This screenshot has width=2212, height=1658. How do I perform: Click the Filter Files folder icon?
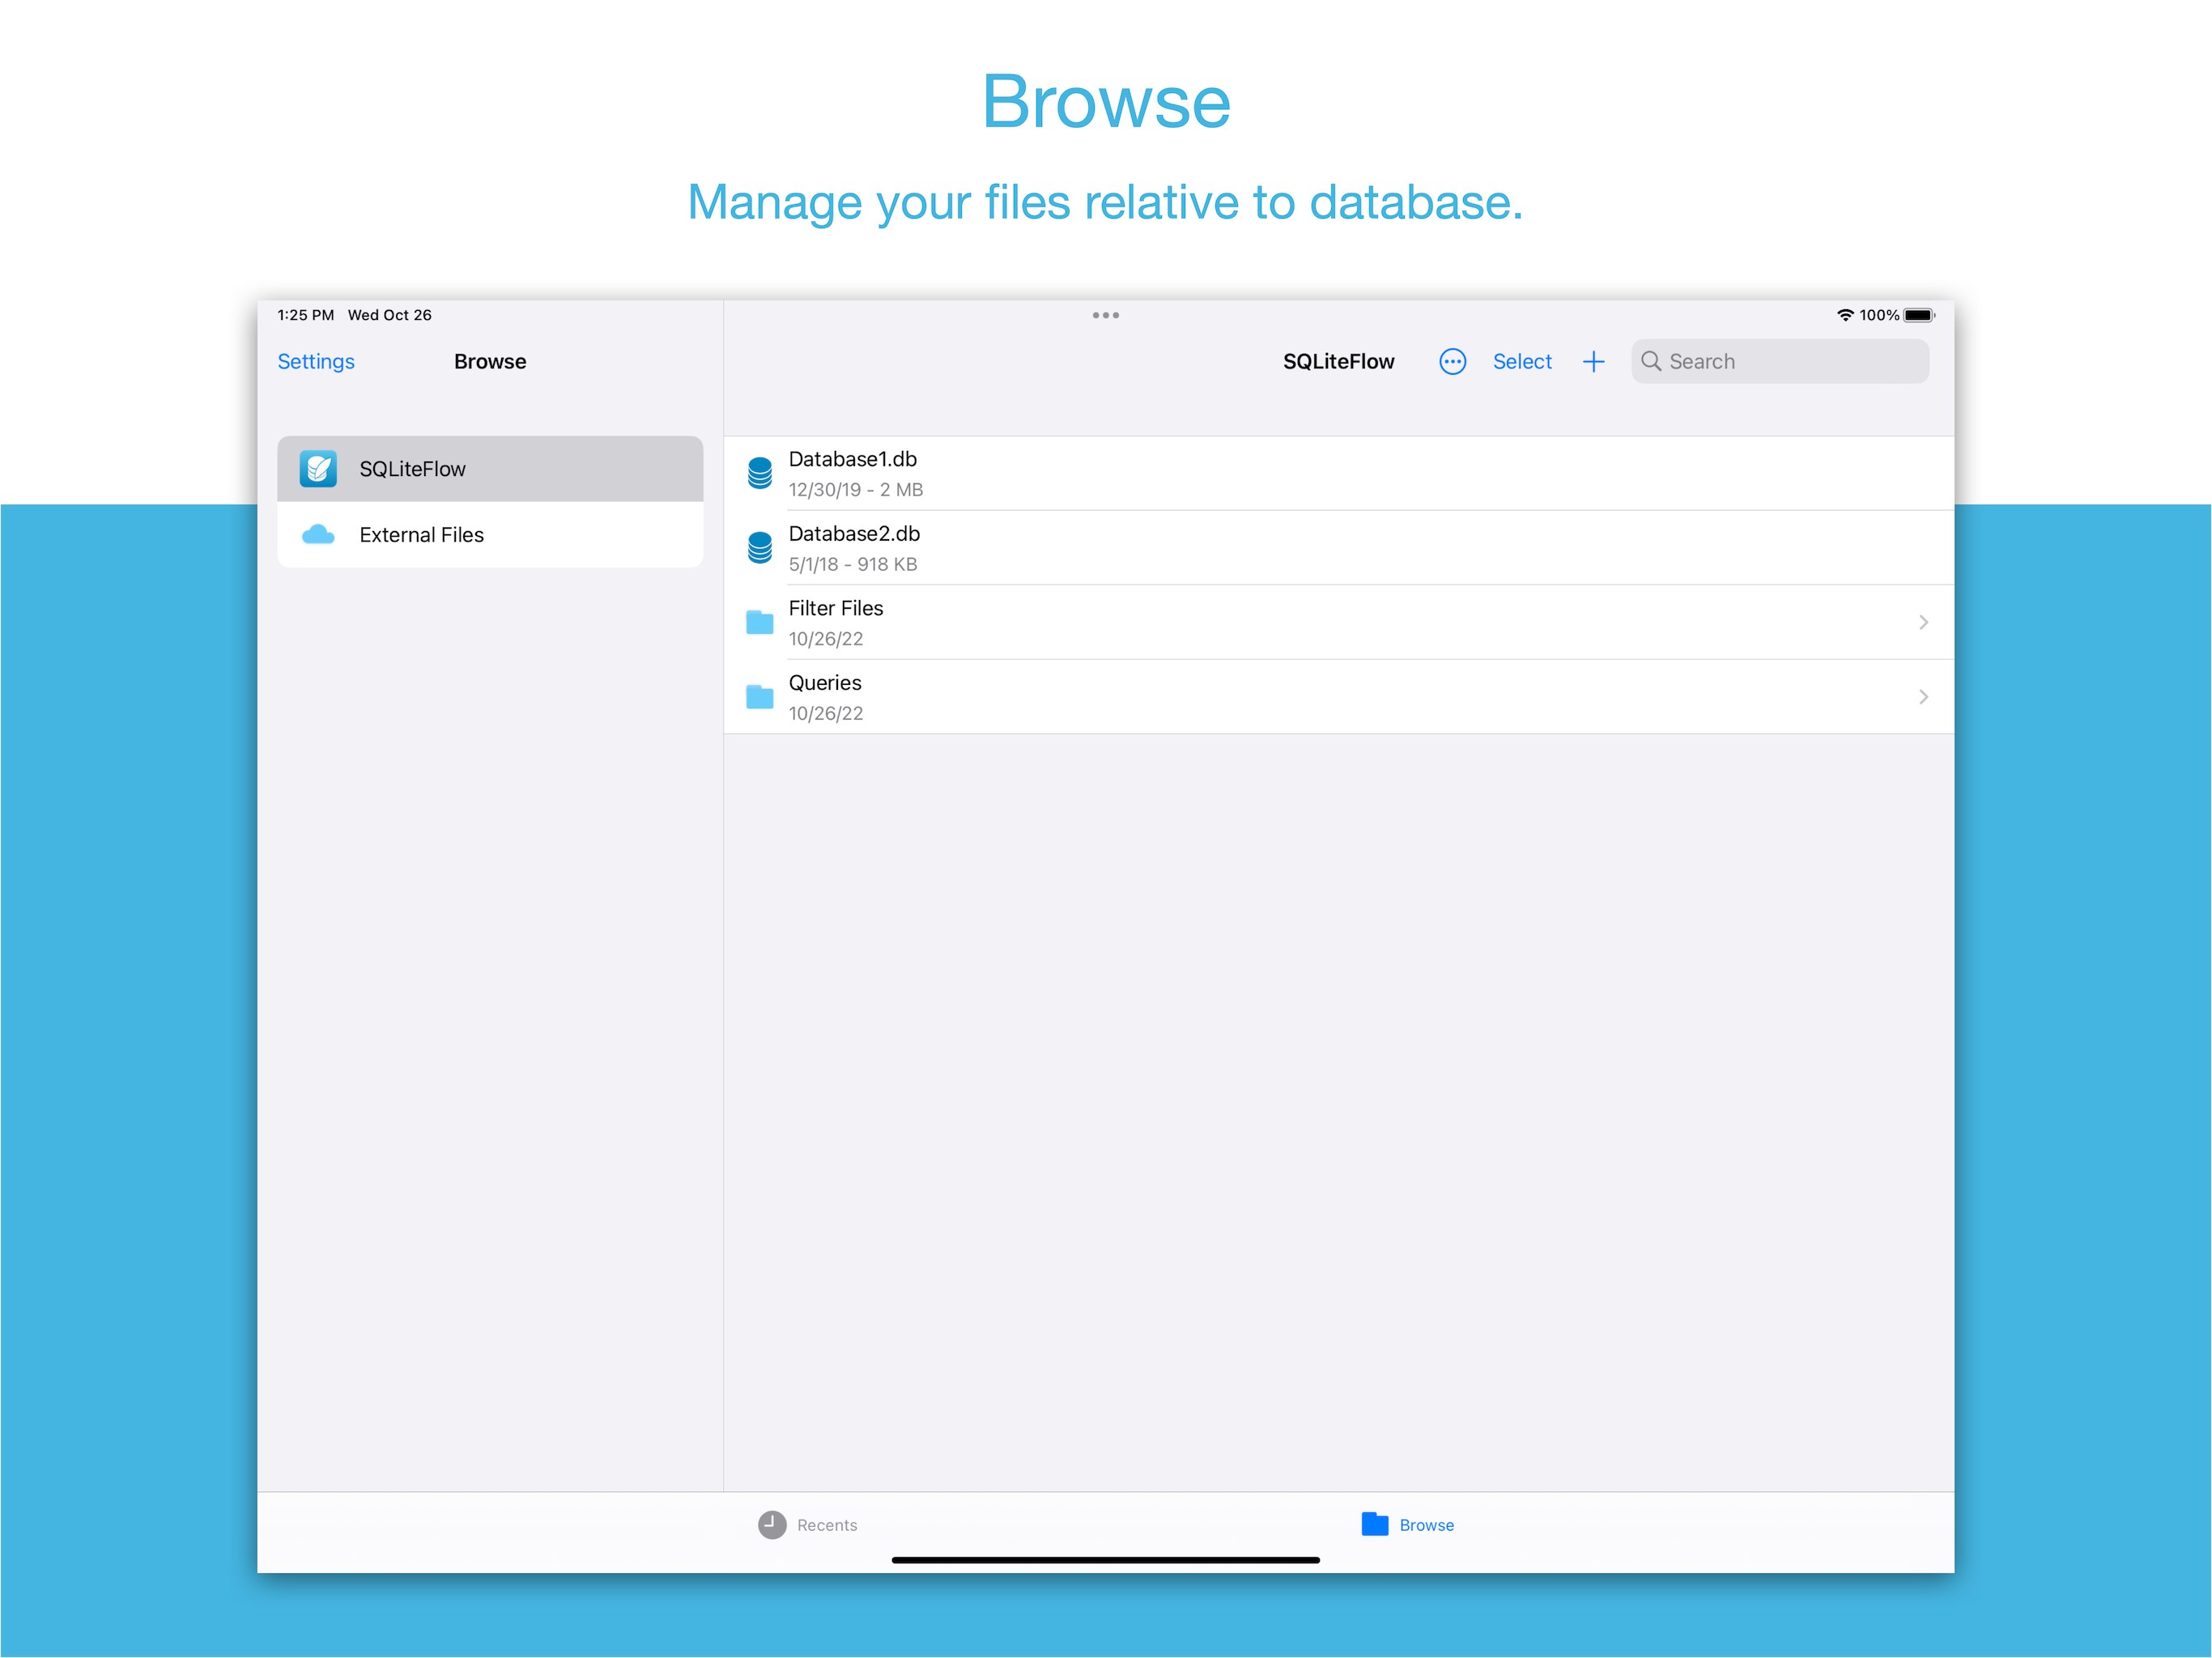click(760, 622)
